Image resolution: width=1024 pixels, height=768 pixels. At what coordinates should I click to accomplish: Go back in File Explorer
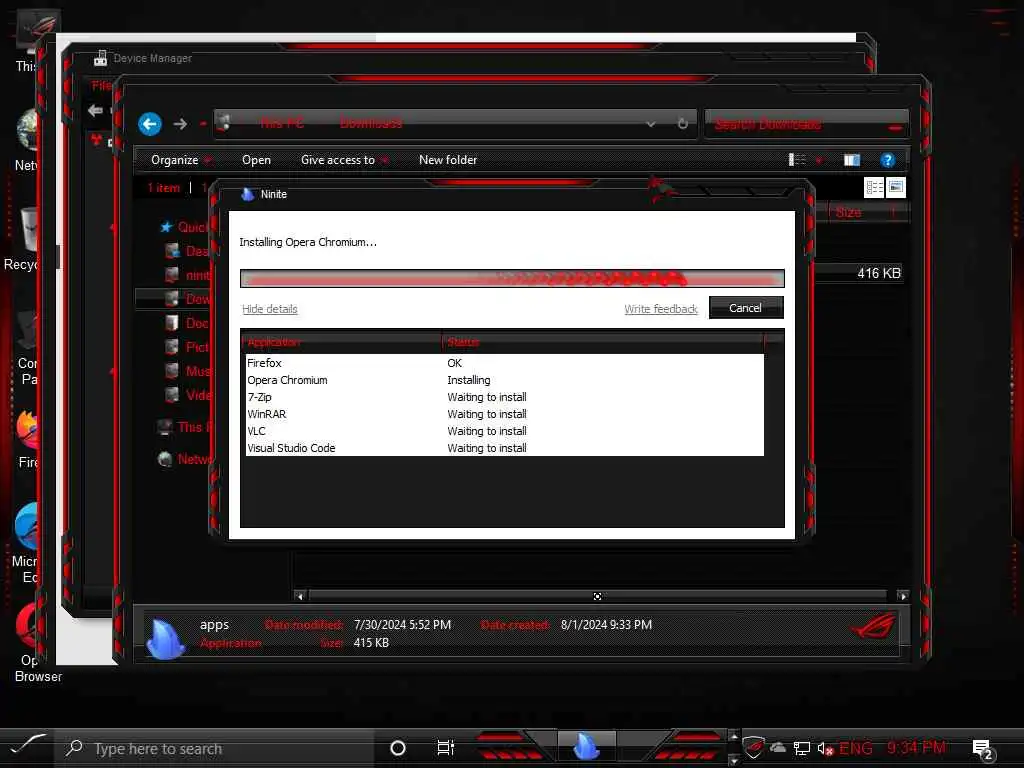point(150,123)
